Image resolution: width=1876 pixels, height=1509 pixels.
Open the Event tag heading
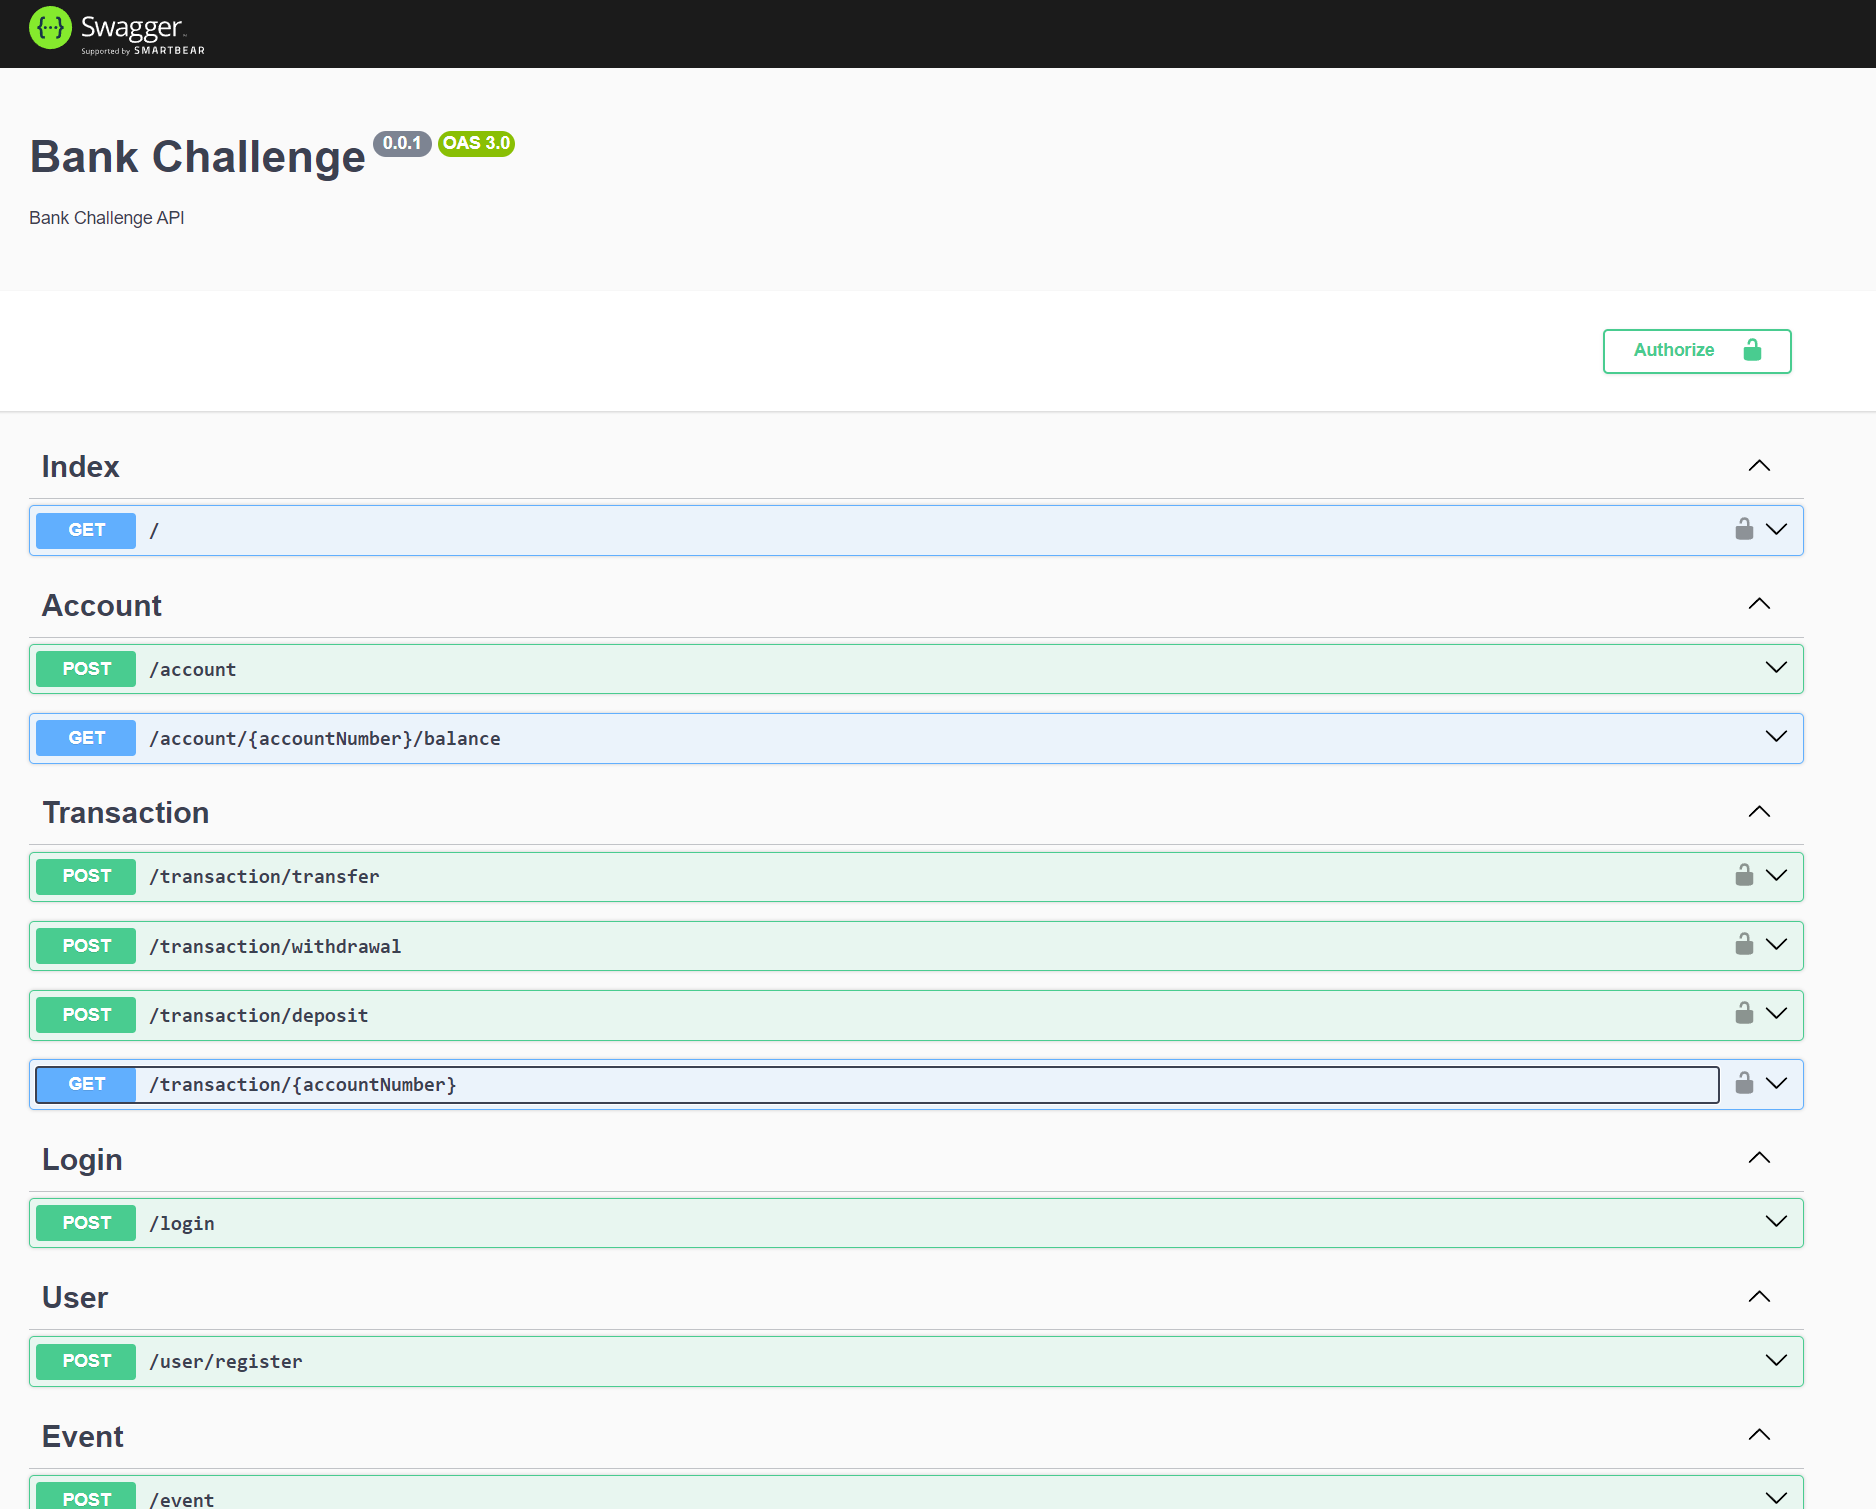[x=82, y=1437]
